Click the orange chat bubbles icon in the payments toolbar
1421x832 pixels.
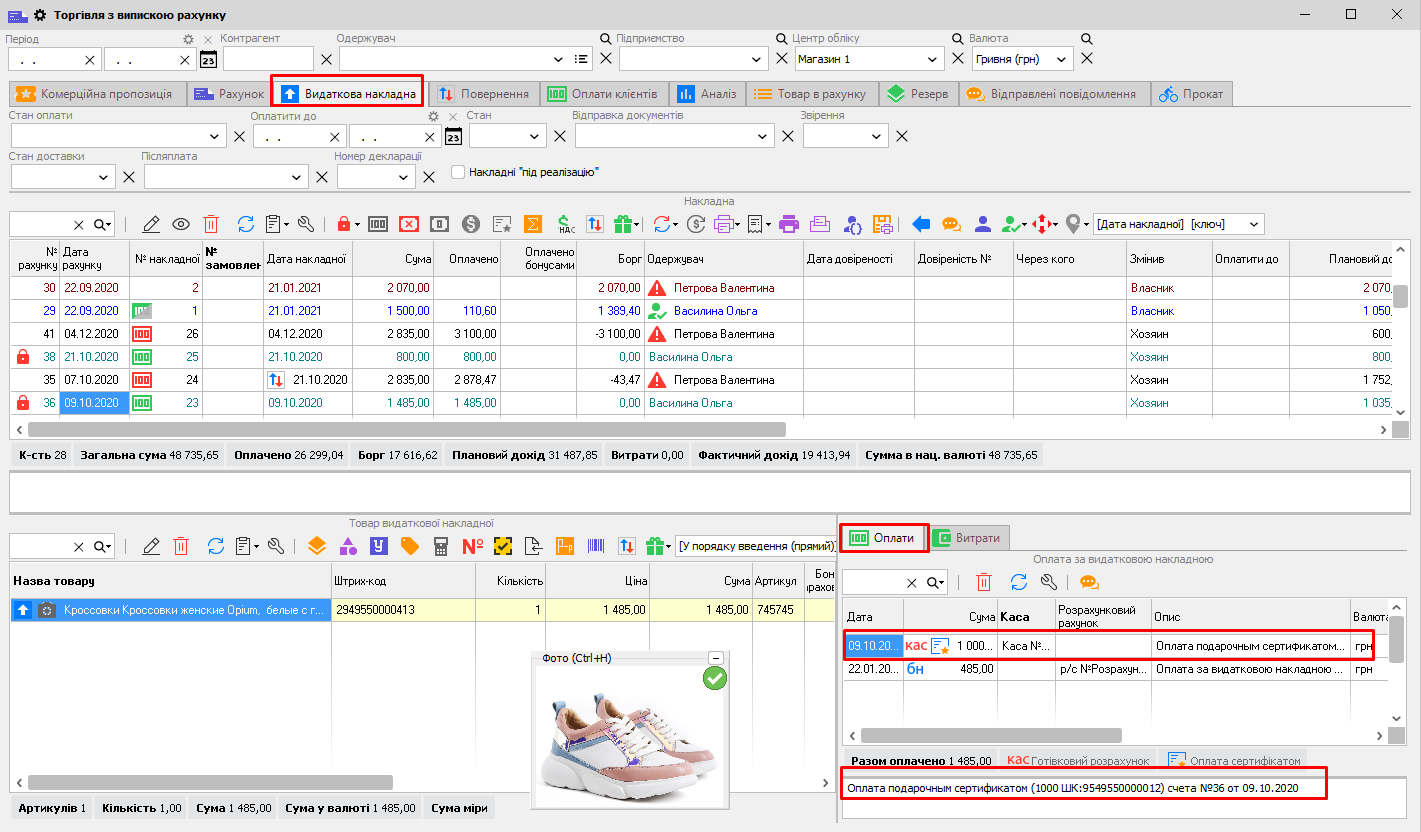[1089, 582]
